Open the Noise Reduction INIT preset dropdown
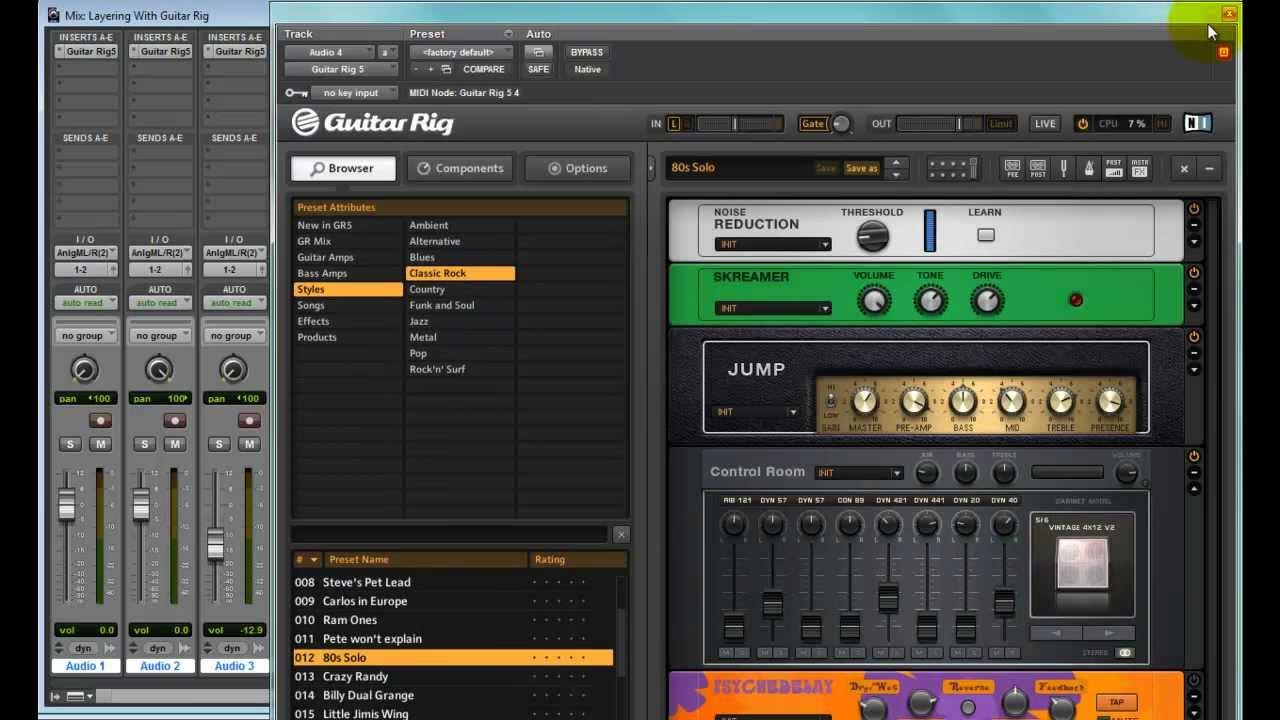1280x720 pixels. coord(772,245)
